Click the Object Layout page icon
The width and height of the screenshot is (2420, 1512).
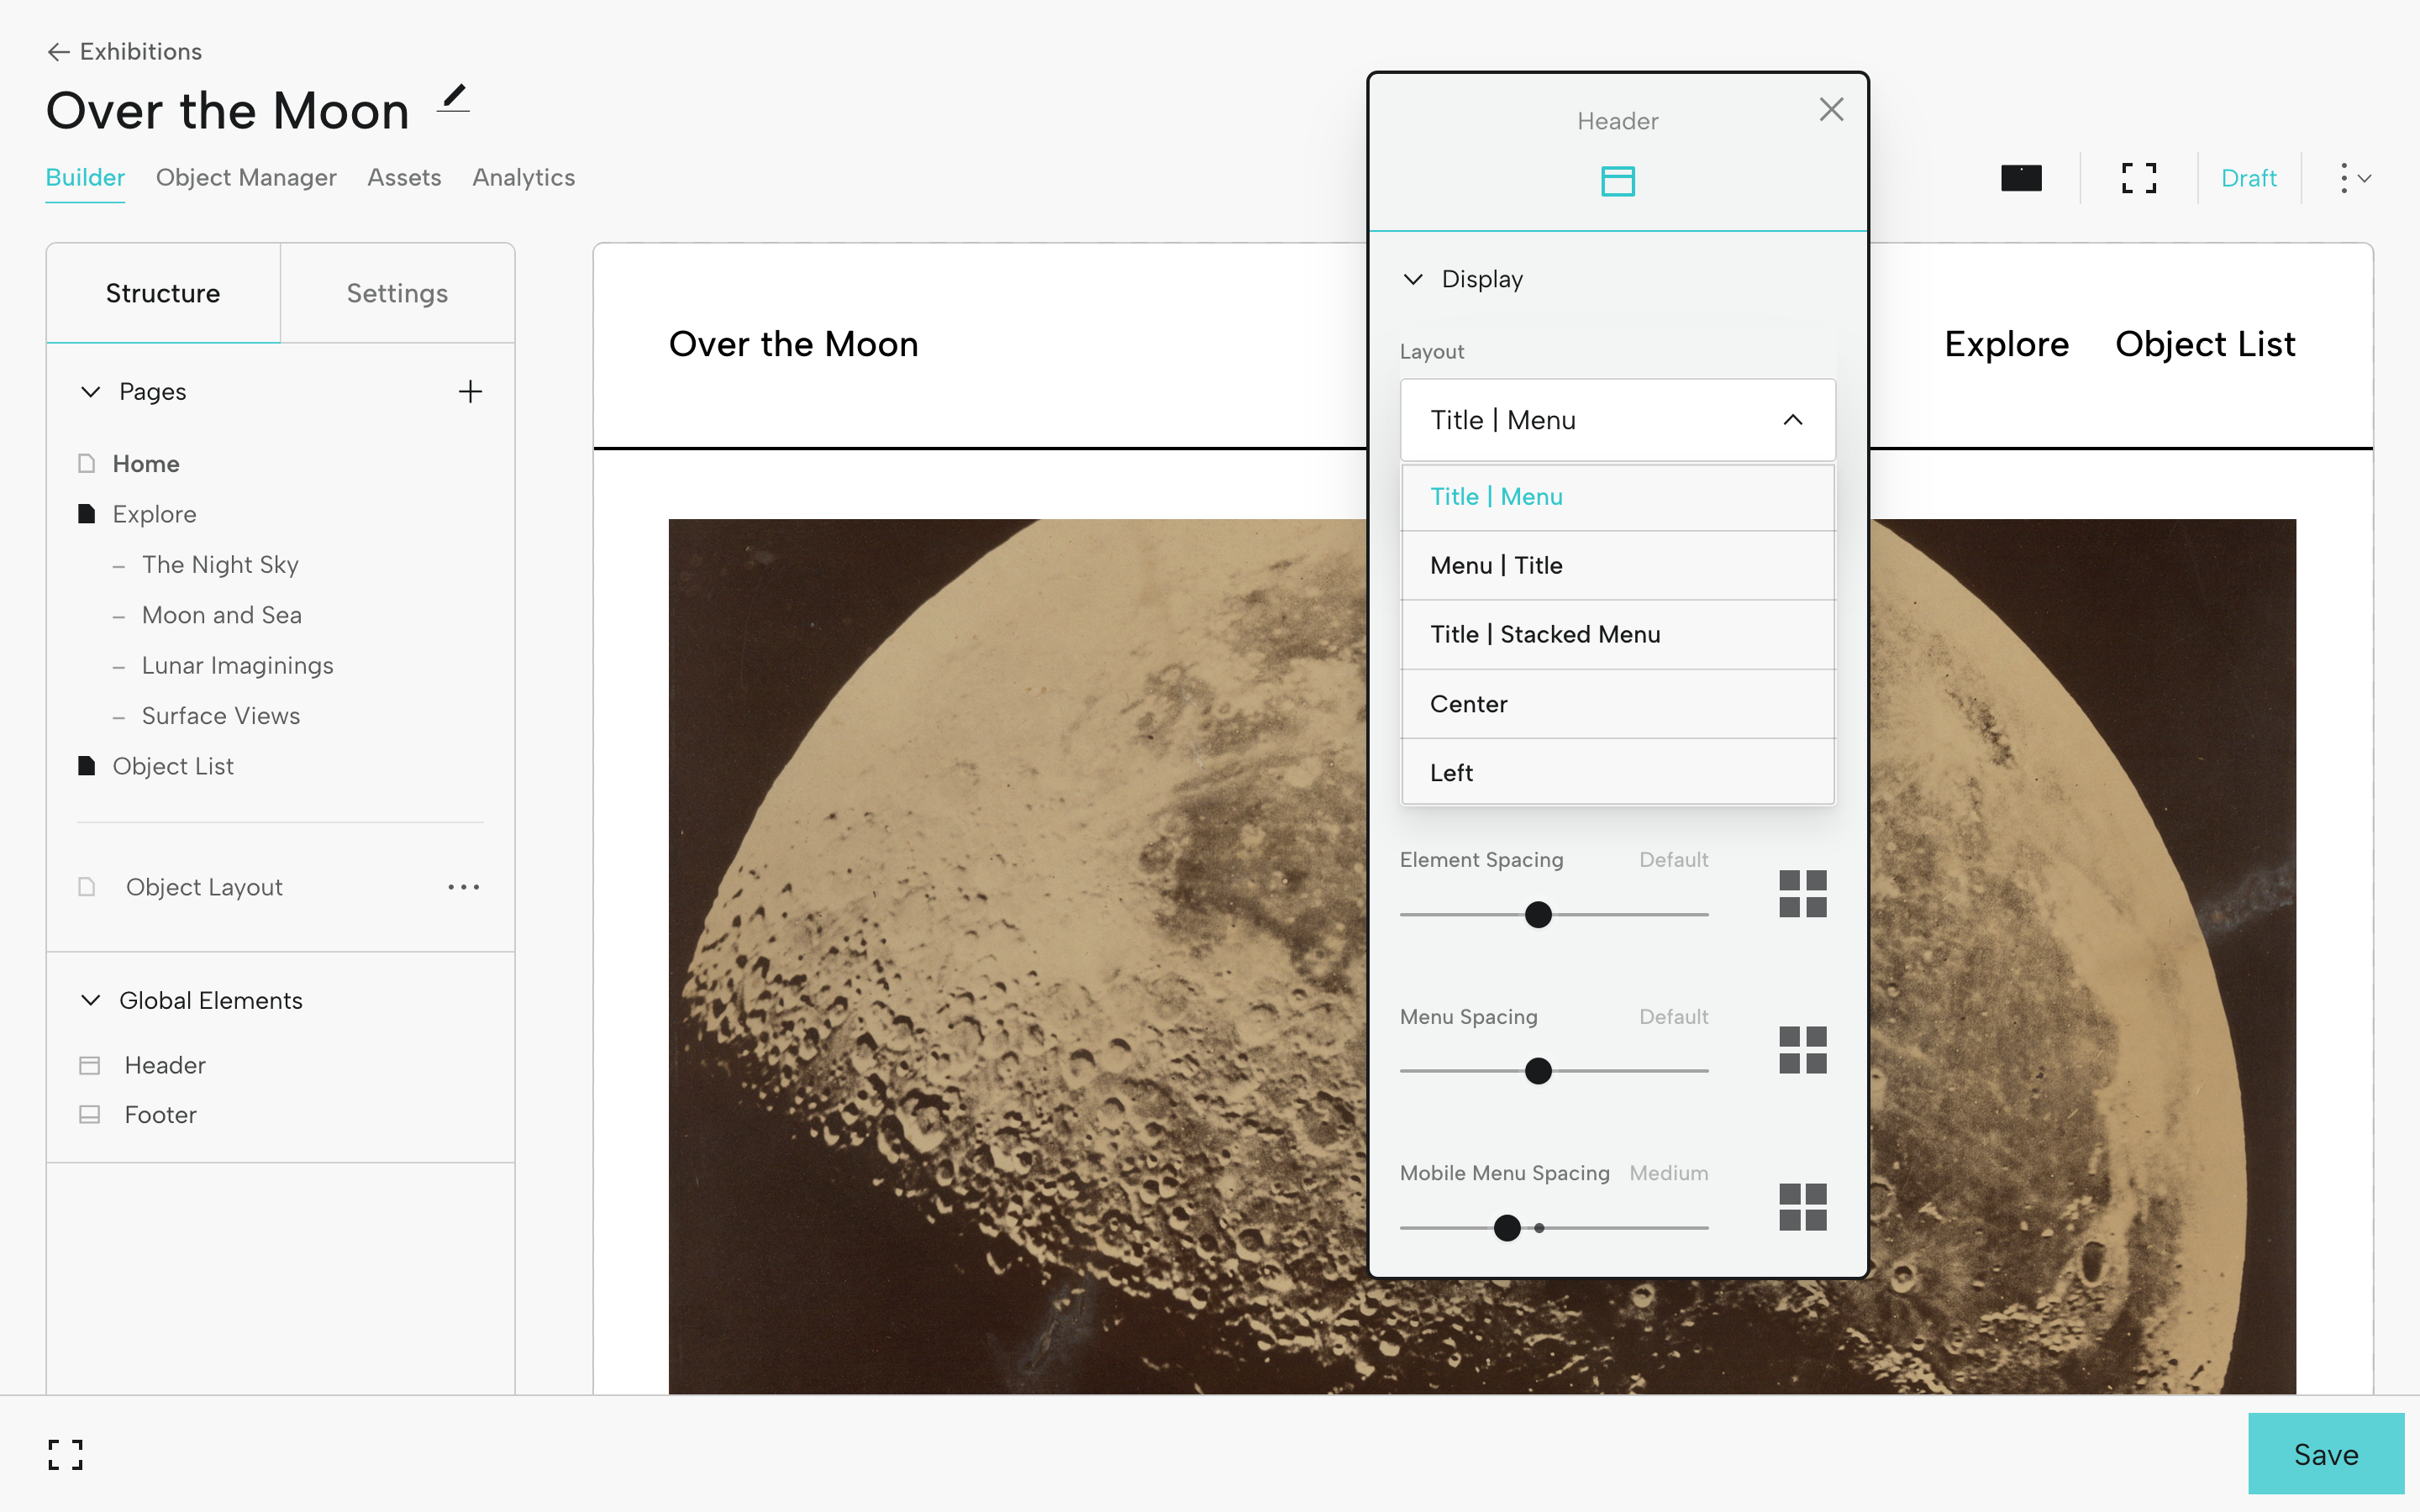click(x=87, y=887)
